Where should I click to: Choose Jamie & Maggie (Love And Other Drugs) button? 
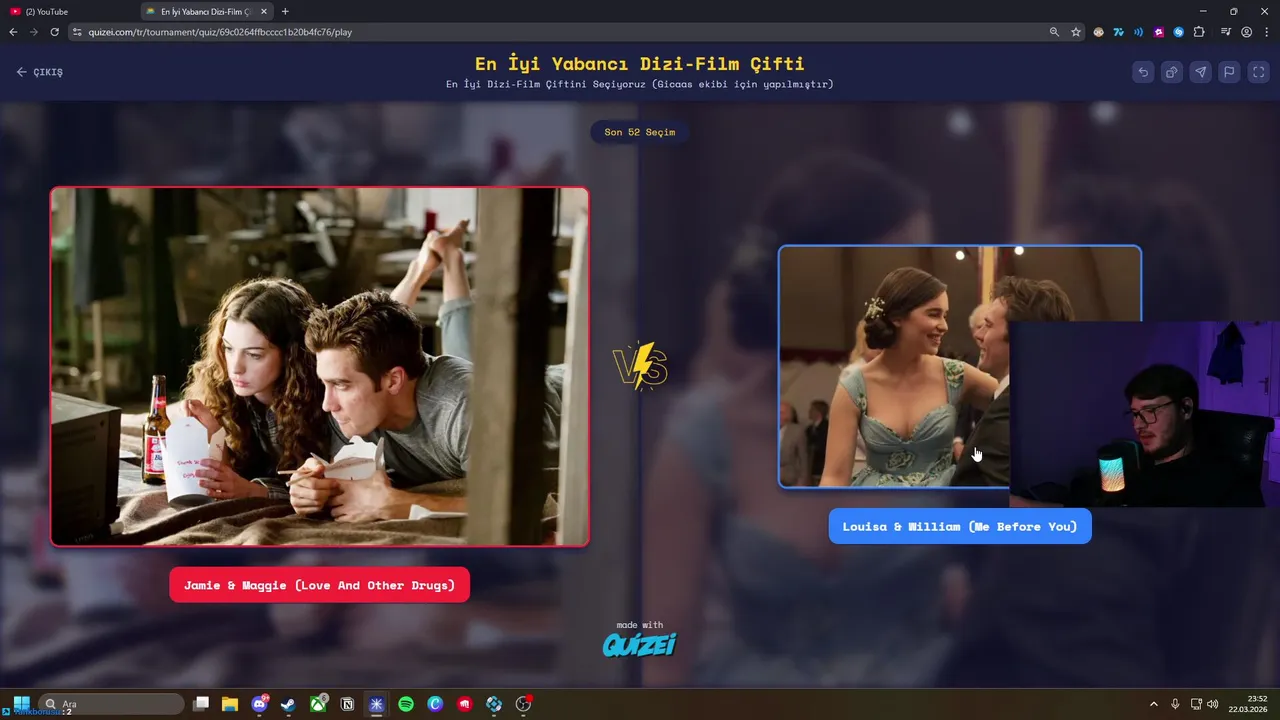319,585
